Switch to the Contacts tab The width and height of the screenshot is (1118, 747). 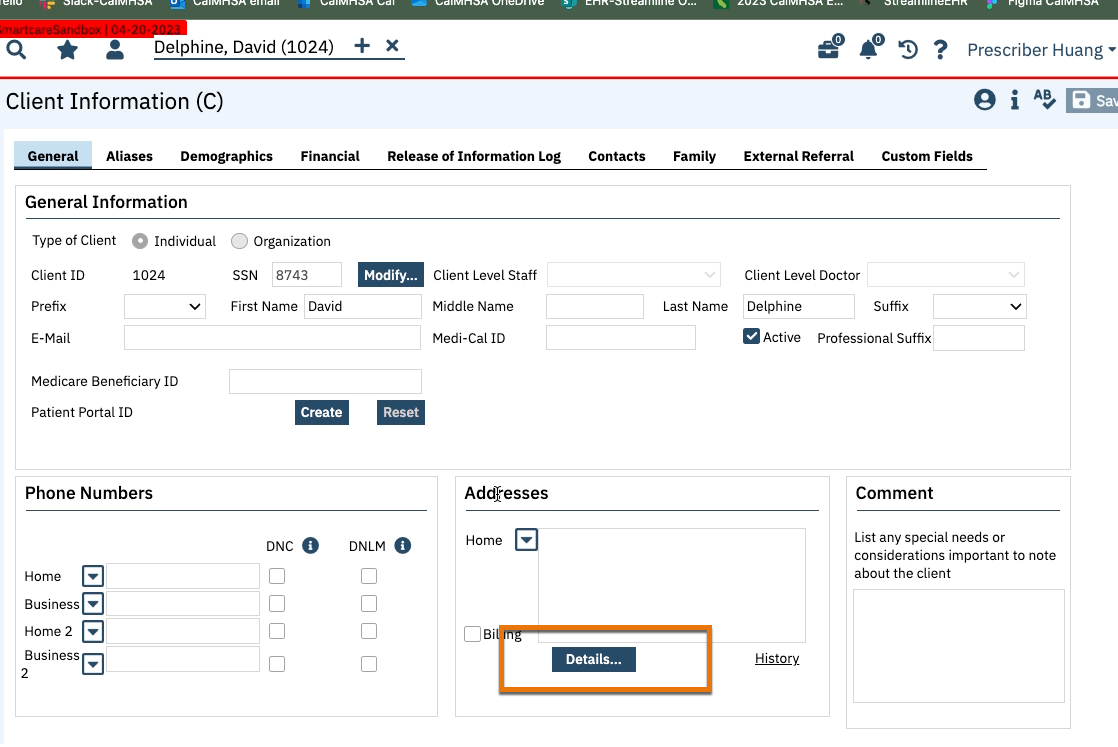click(x=616, y=156)
